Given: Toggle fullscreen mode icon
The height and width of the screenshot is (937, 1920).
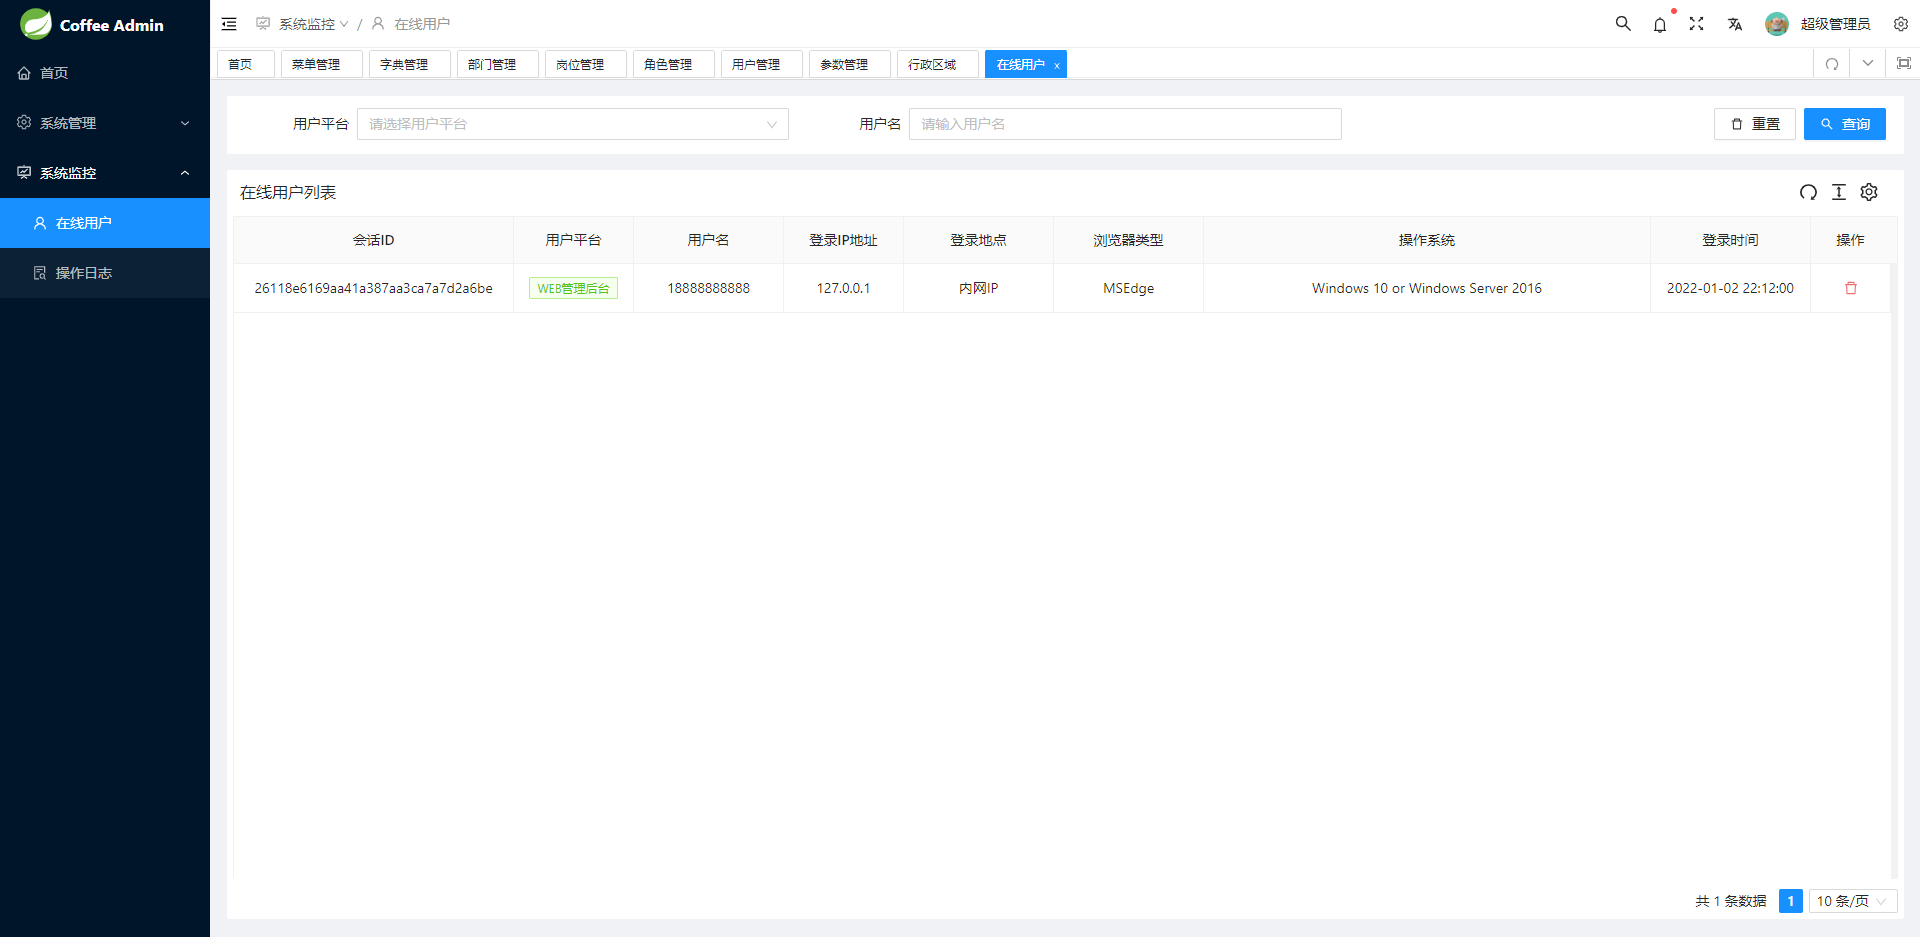Looking at the screenshot, I should [1697, 24].
